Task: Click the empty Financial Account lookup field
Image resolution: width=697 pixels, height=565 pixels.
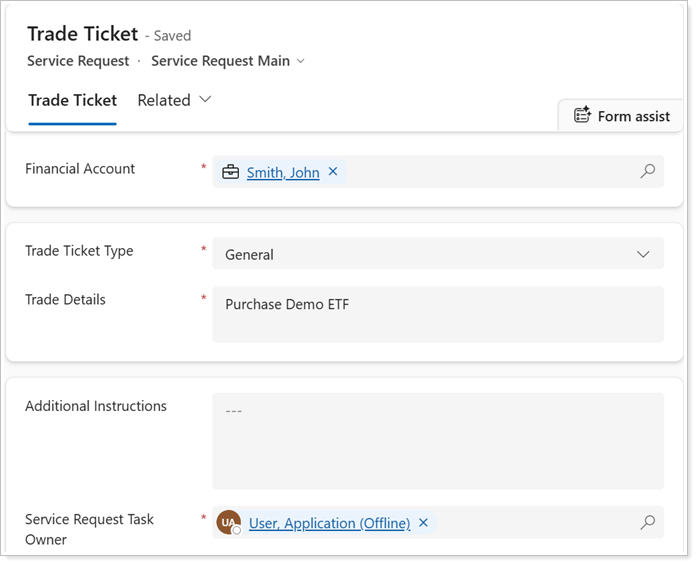Action: [x=491, y=172]
